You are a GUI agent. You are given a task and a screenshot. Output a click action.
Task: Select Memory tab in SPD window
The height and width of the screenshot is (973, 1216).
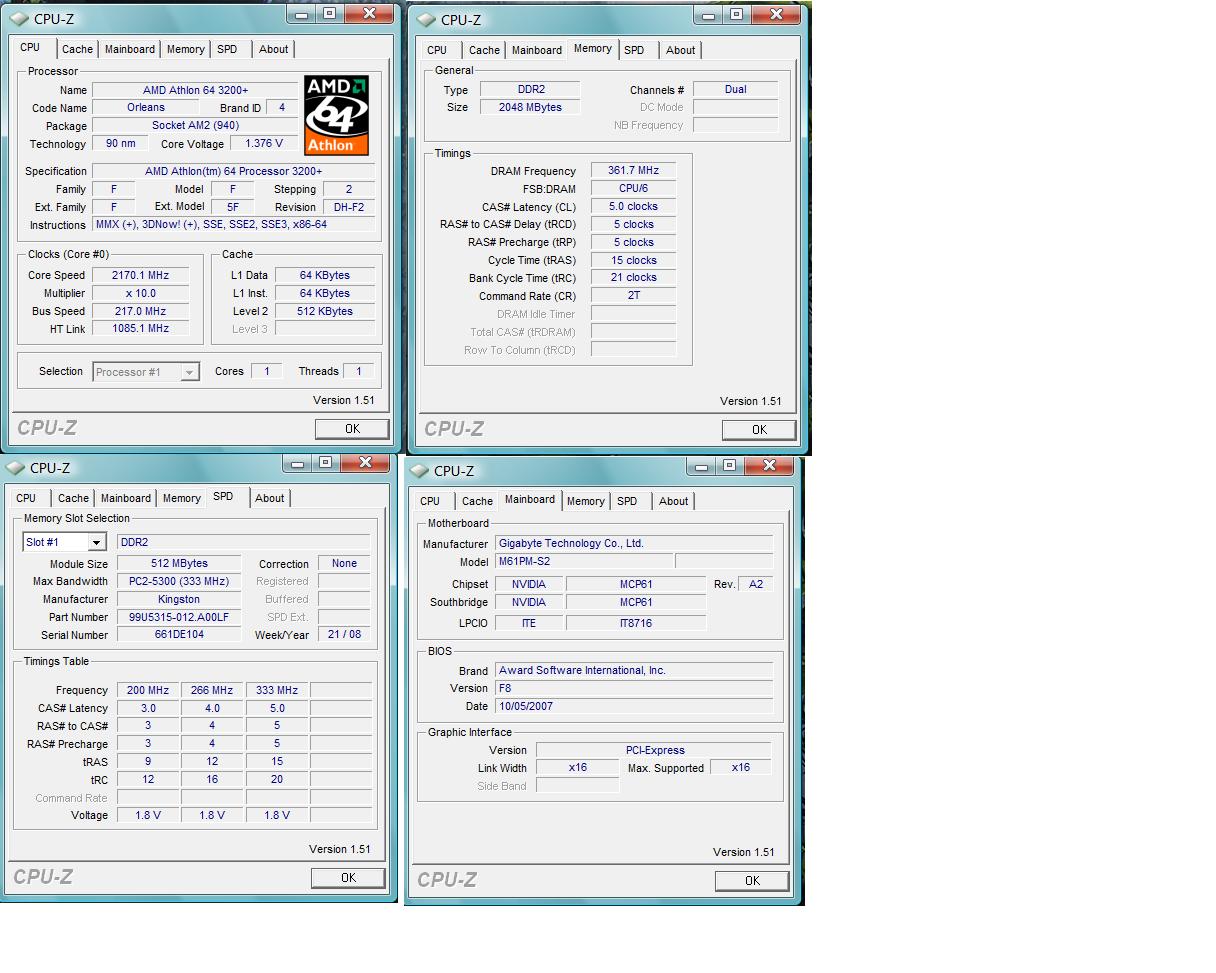(181, 498)
